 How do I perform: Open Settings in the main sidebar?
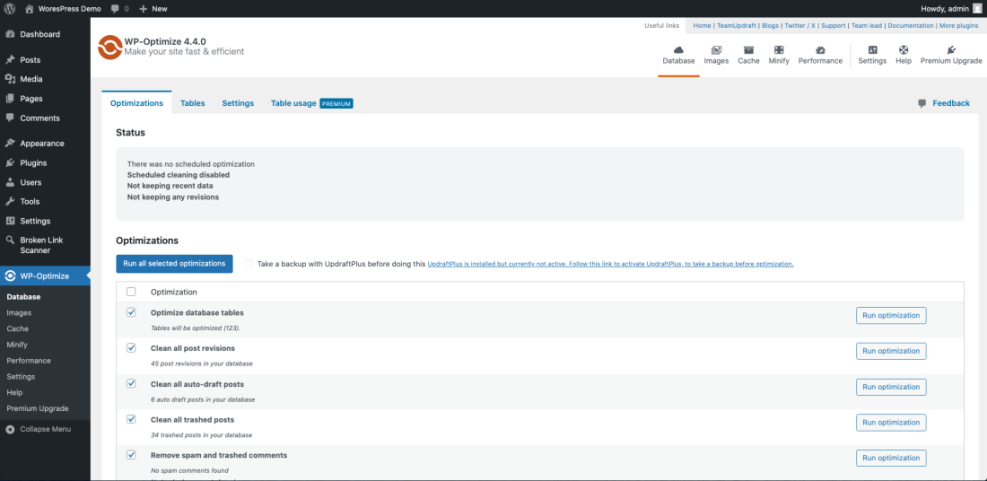35,221
